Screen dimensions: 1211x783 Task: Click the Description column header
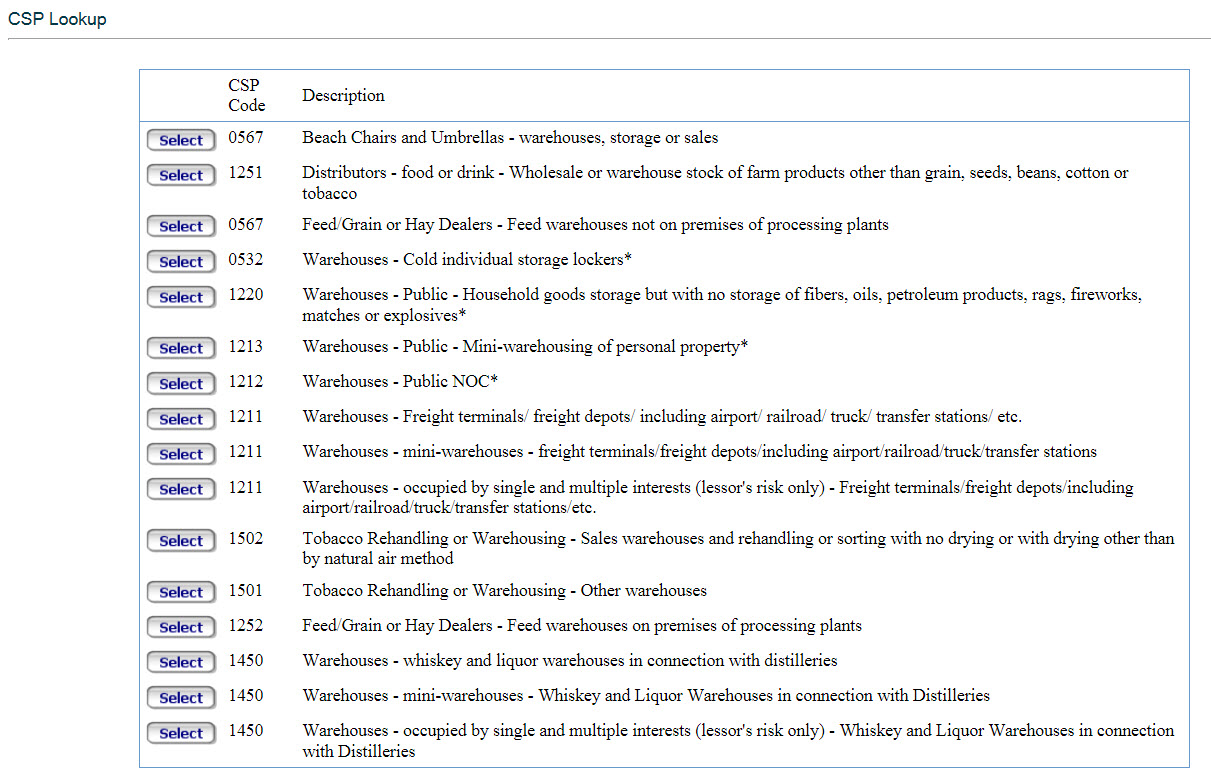click(343, 96)
